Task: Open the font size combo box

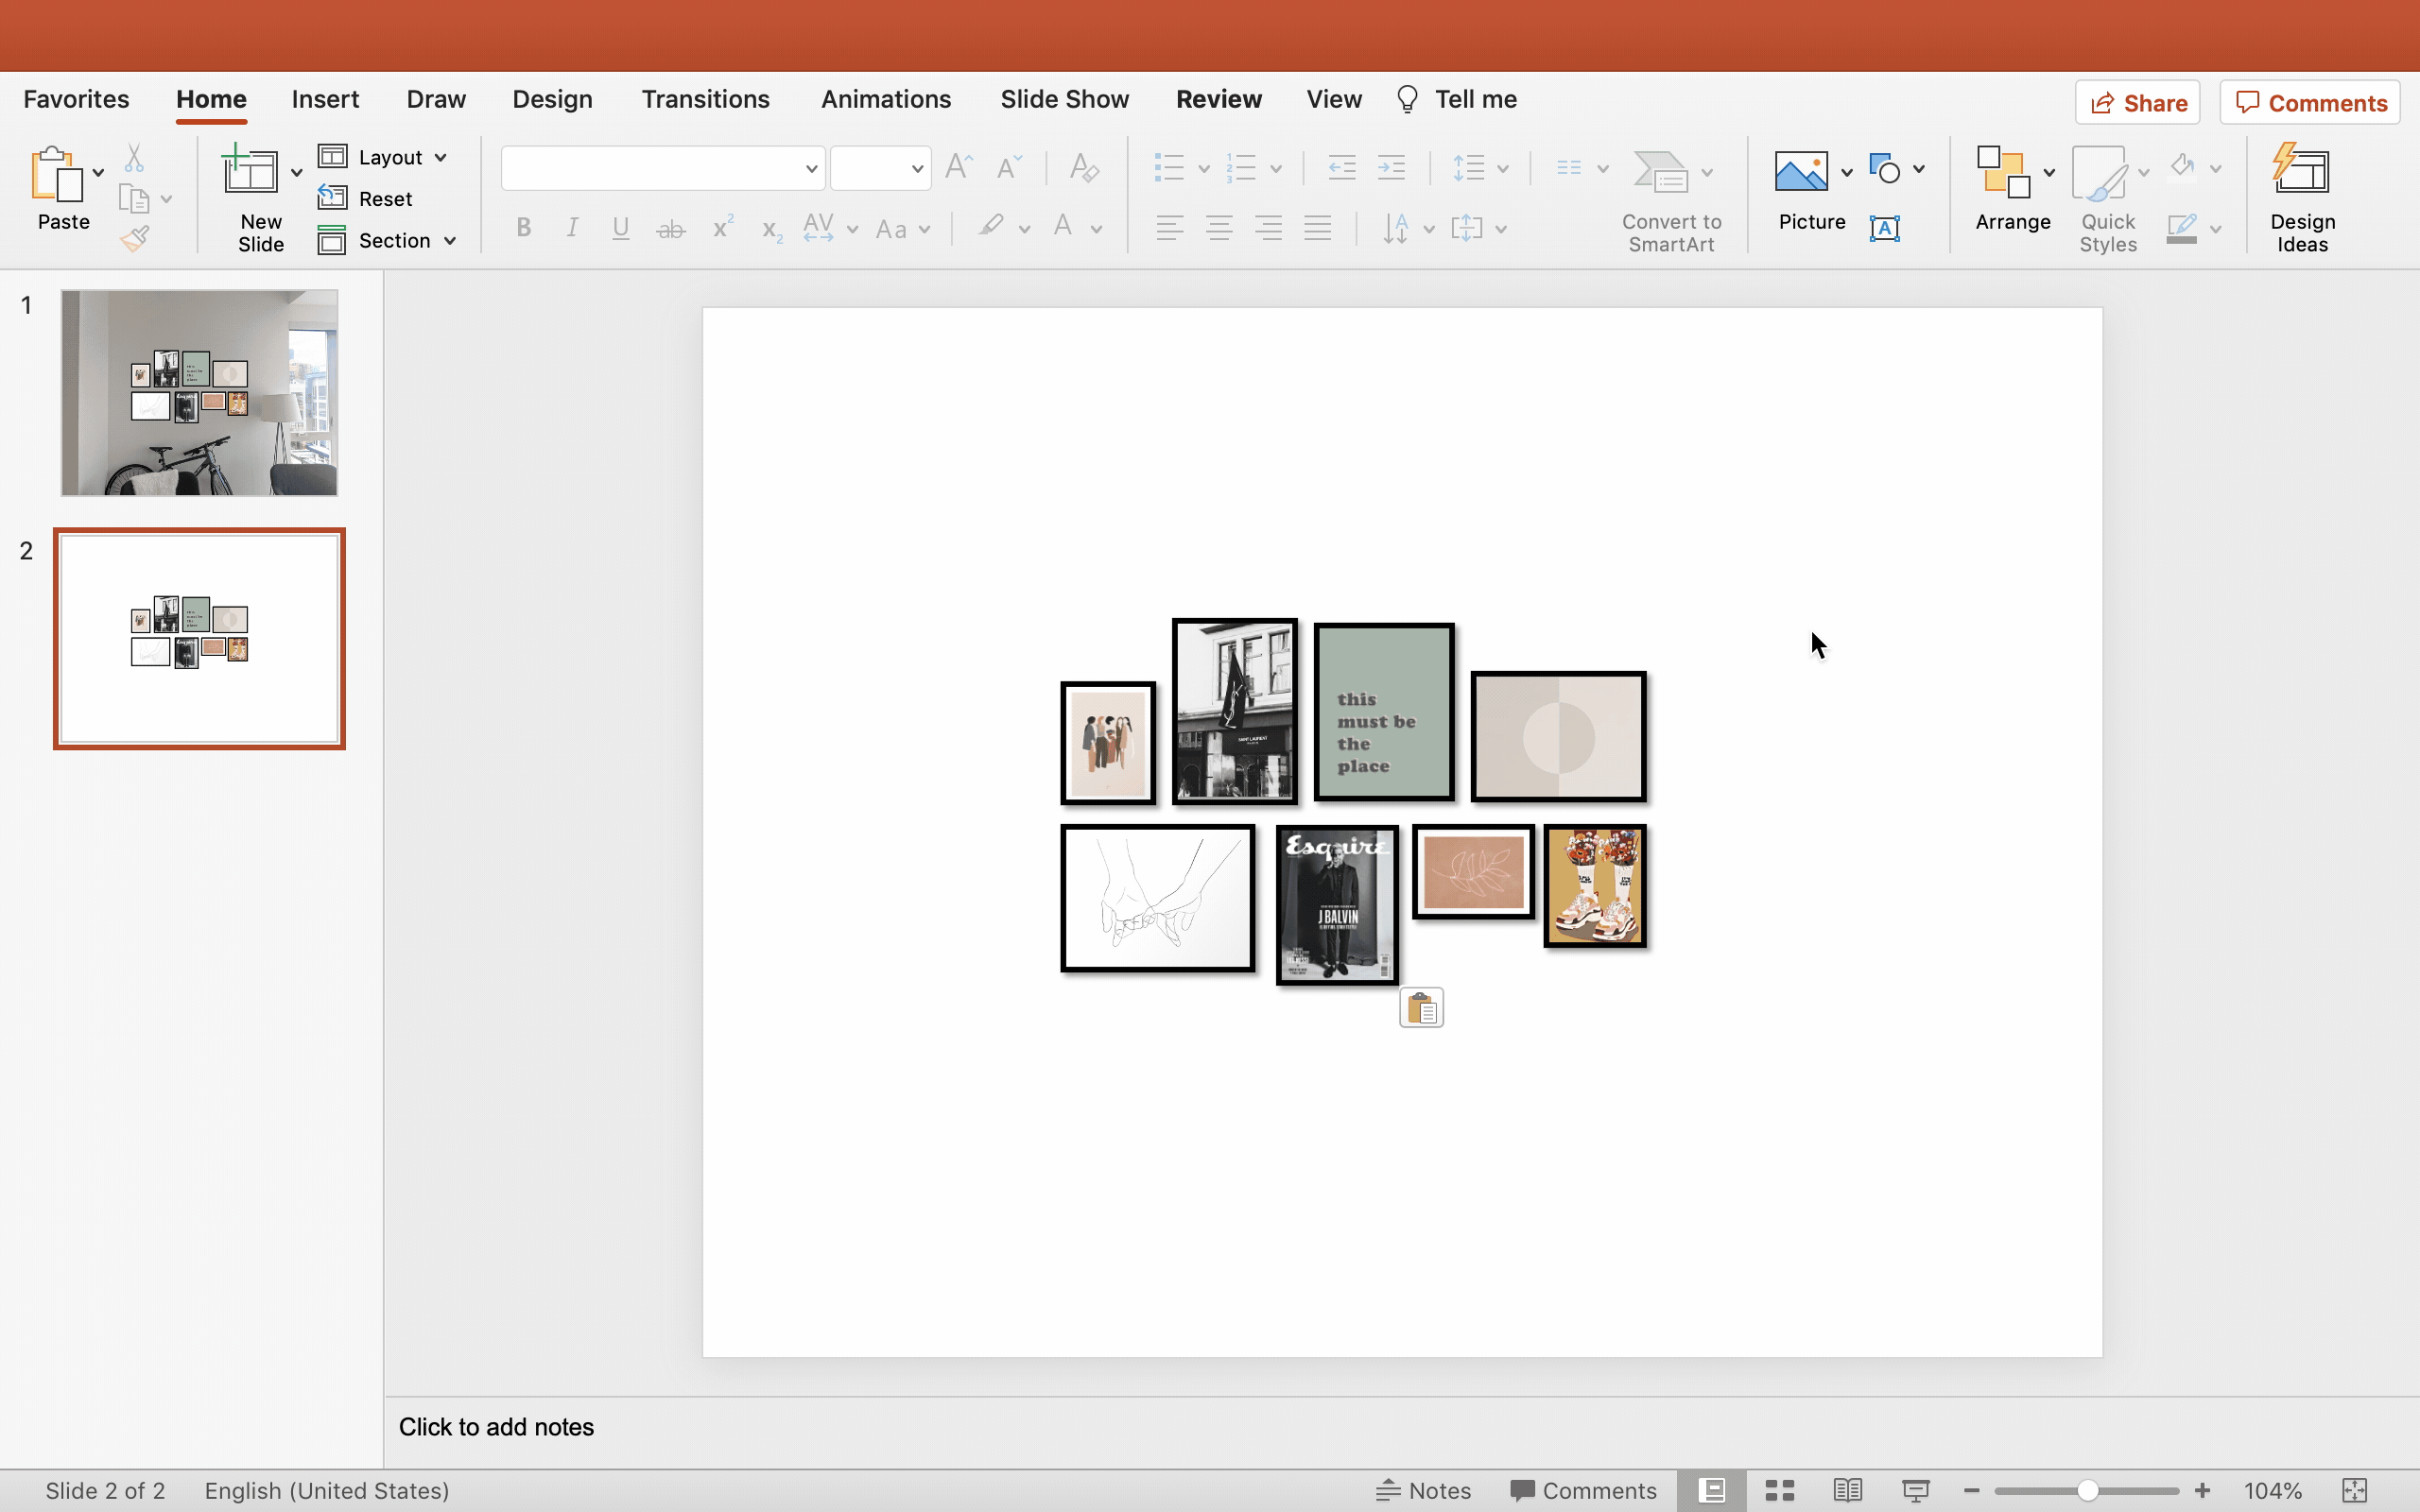Action: 880,168
